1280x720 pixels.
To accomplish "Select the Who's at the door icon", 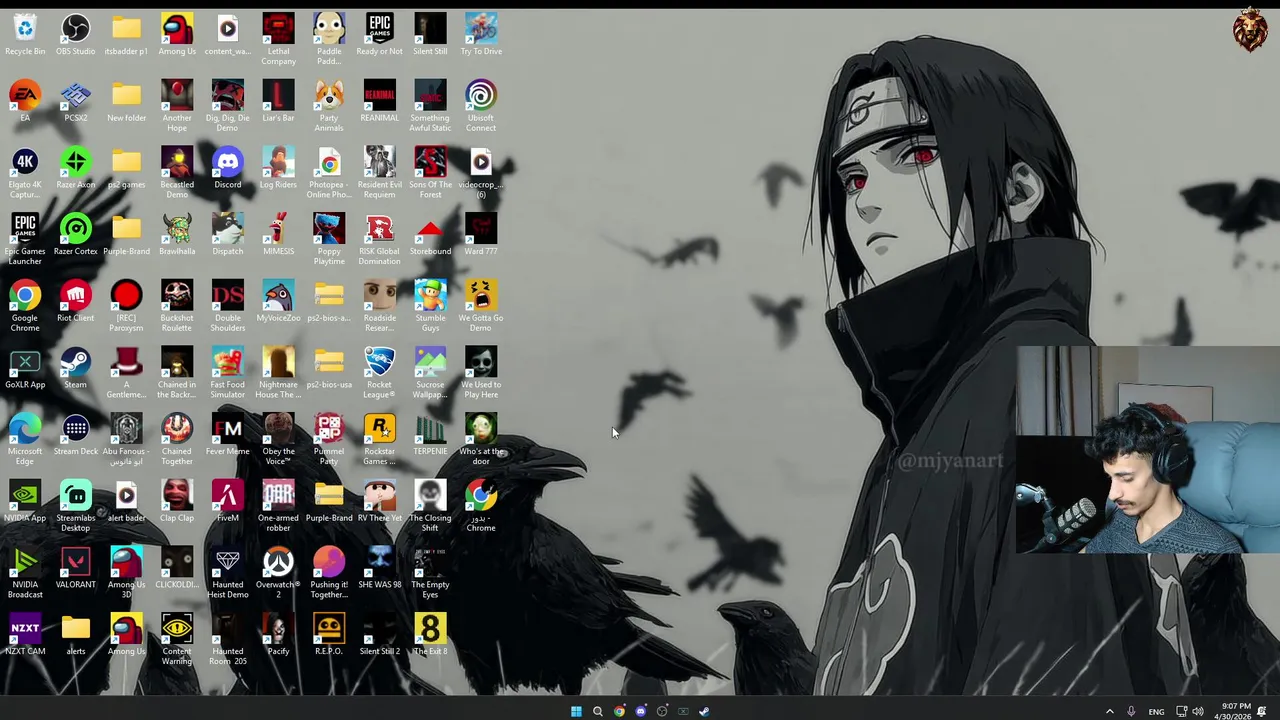I will (x=480, y=439).
